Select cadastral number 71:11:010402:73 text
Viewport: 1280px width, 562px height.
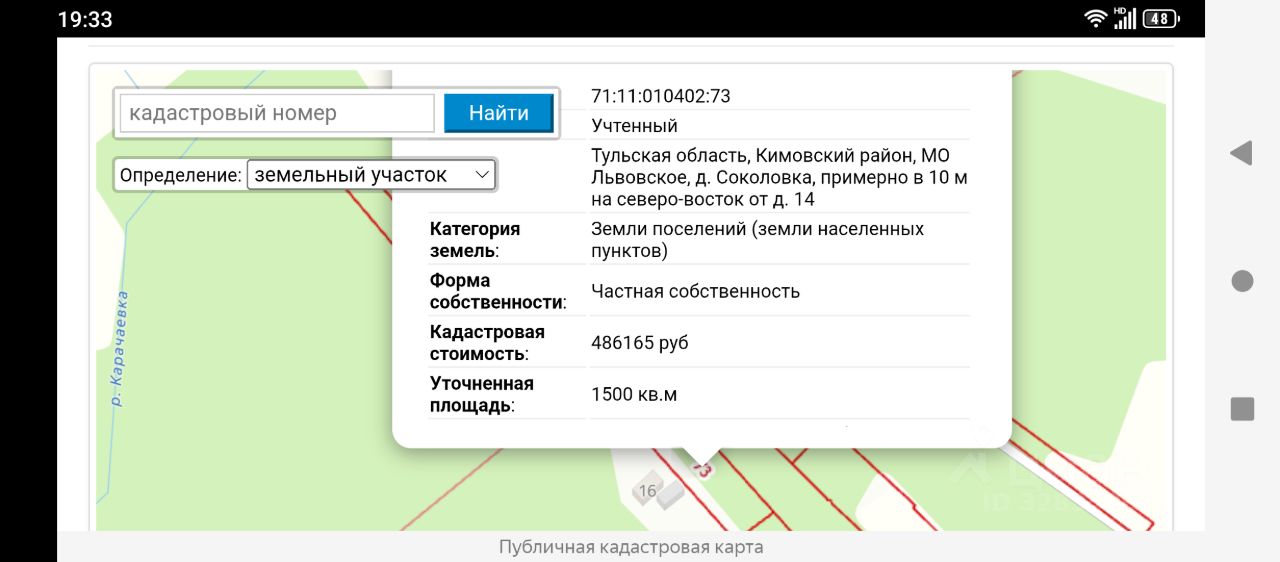pyautogui.click(x=661, y=96)
